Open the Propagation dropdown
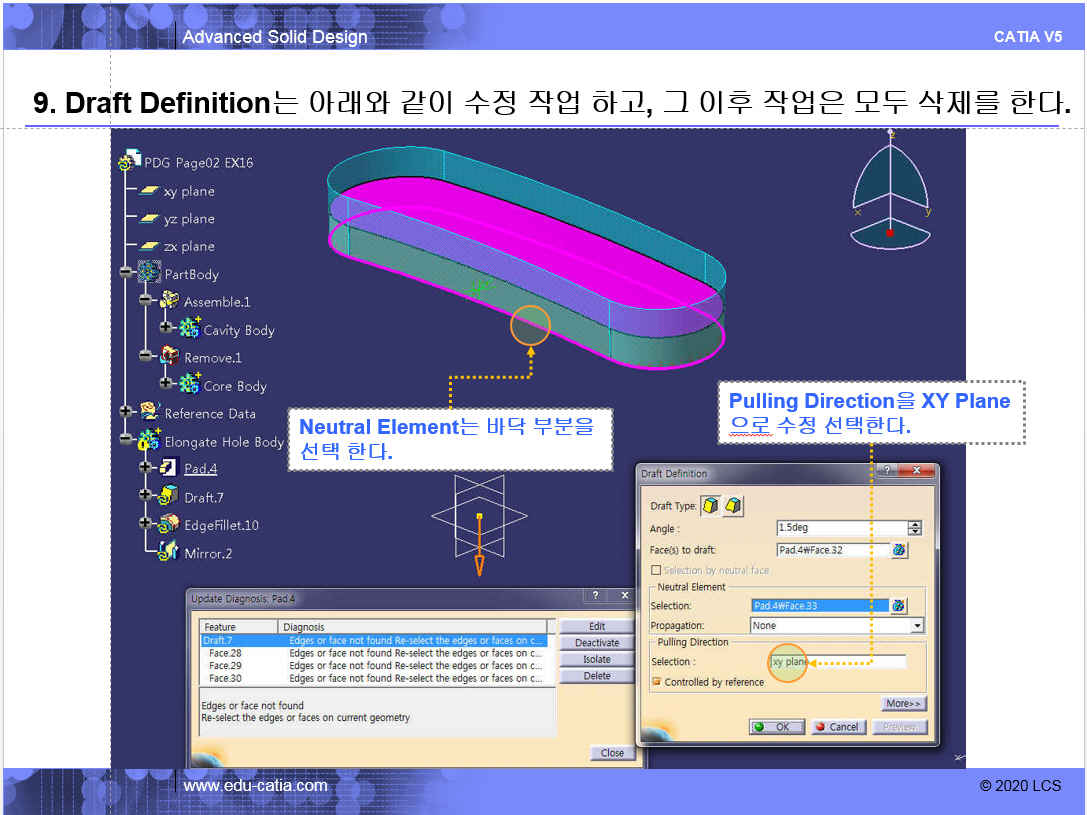This screenshot has height=815, width=1087. pos(917,626)
